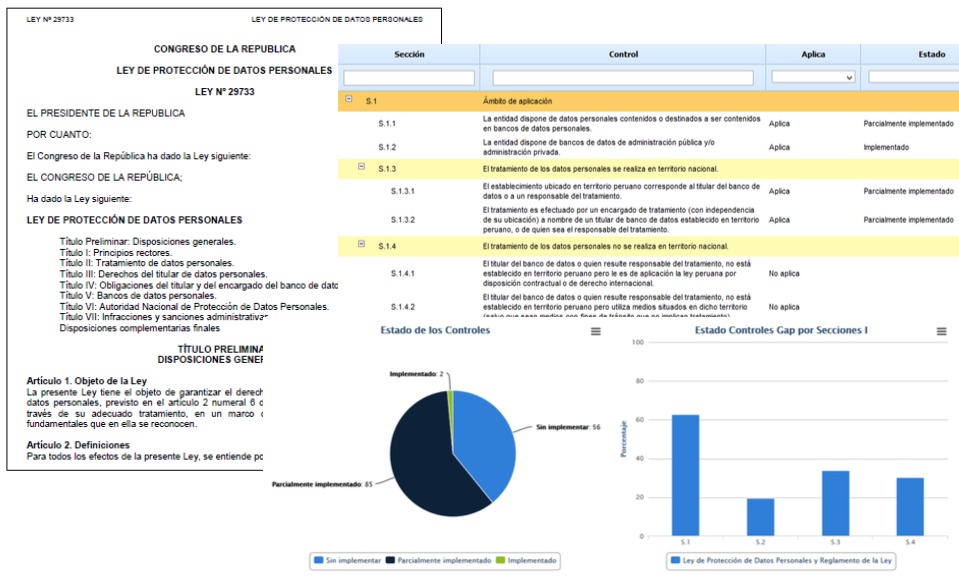Click the 'Sin implementar: 56' pie label
This screenshot has height=584, width=959.
coord(568,427)
